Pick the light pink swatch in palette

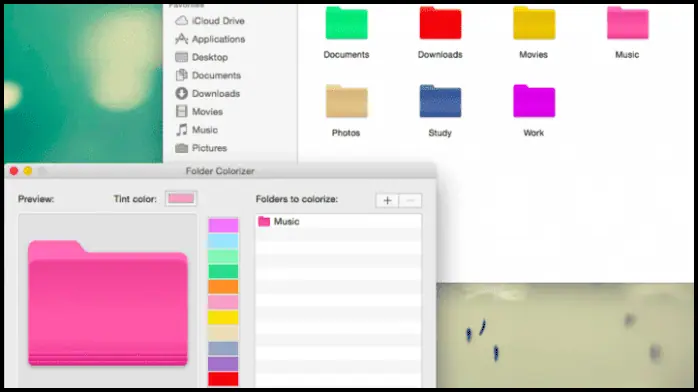pos(223,303)
